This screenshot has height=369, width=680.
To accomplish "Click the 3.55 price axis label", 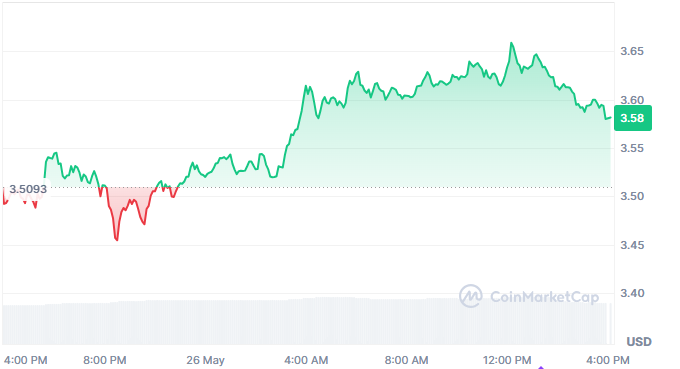I will (632, 148).
